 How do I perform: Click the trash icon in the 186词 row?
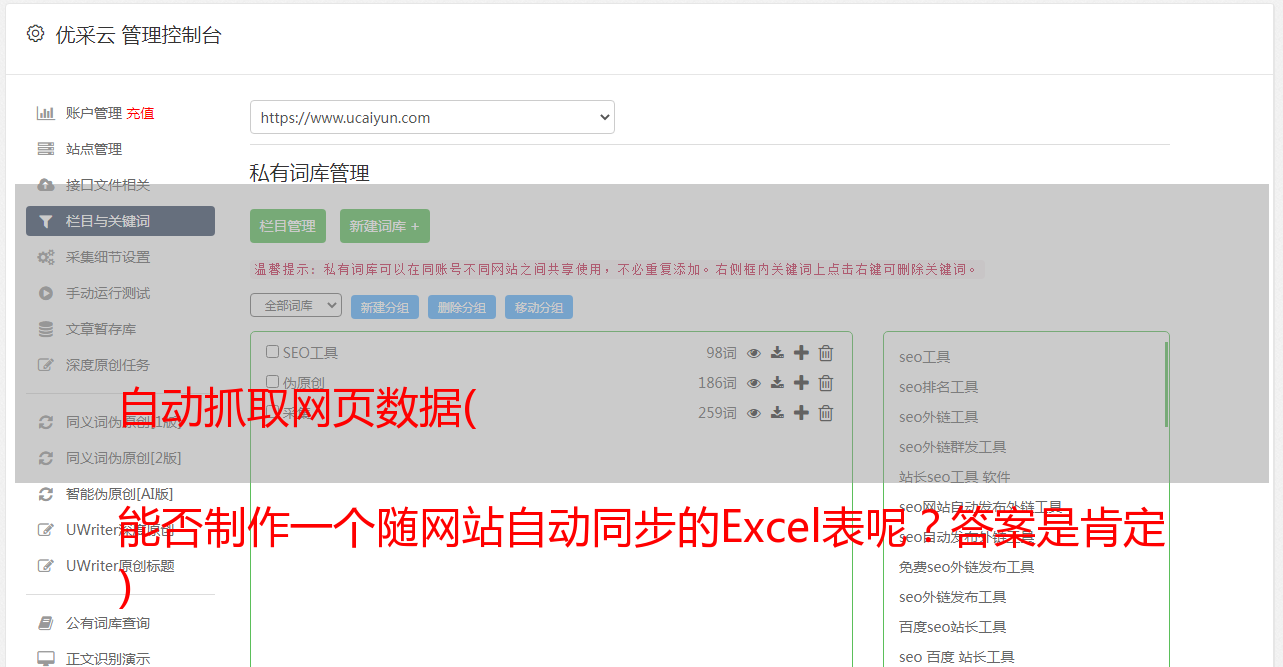coord(826,383)
